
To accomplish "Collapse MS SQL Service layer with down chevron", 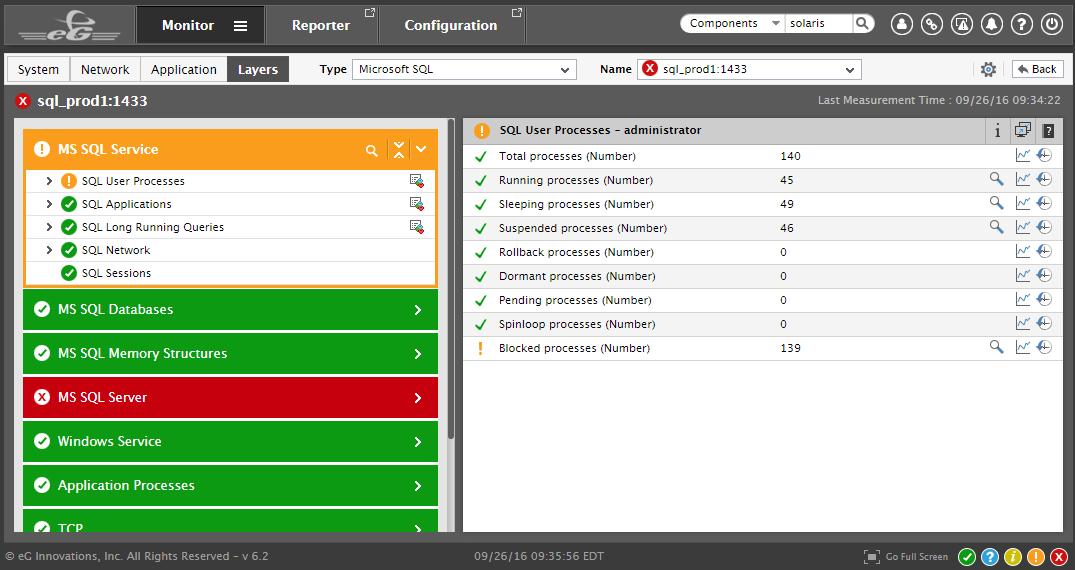I will [x=422, y=150].
